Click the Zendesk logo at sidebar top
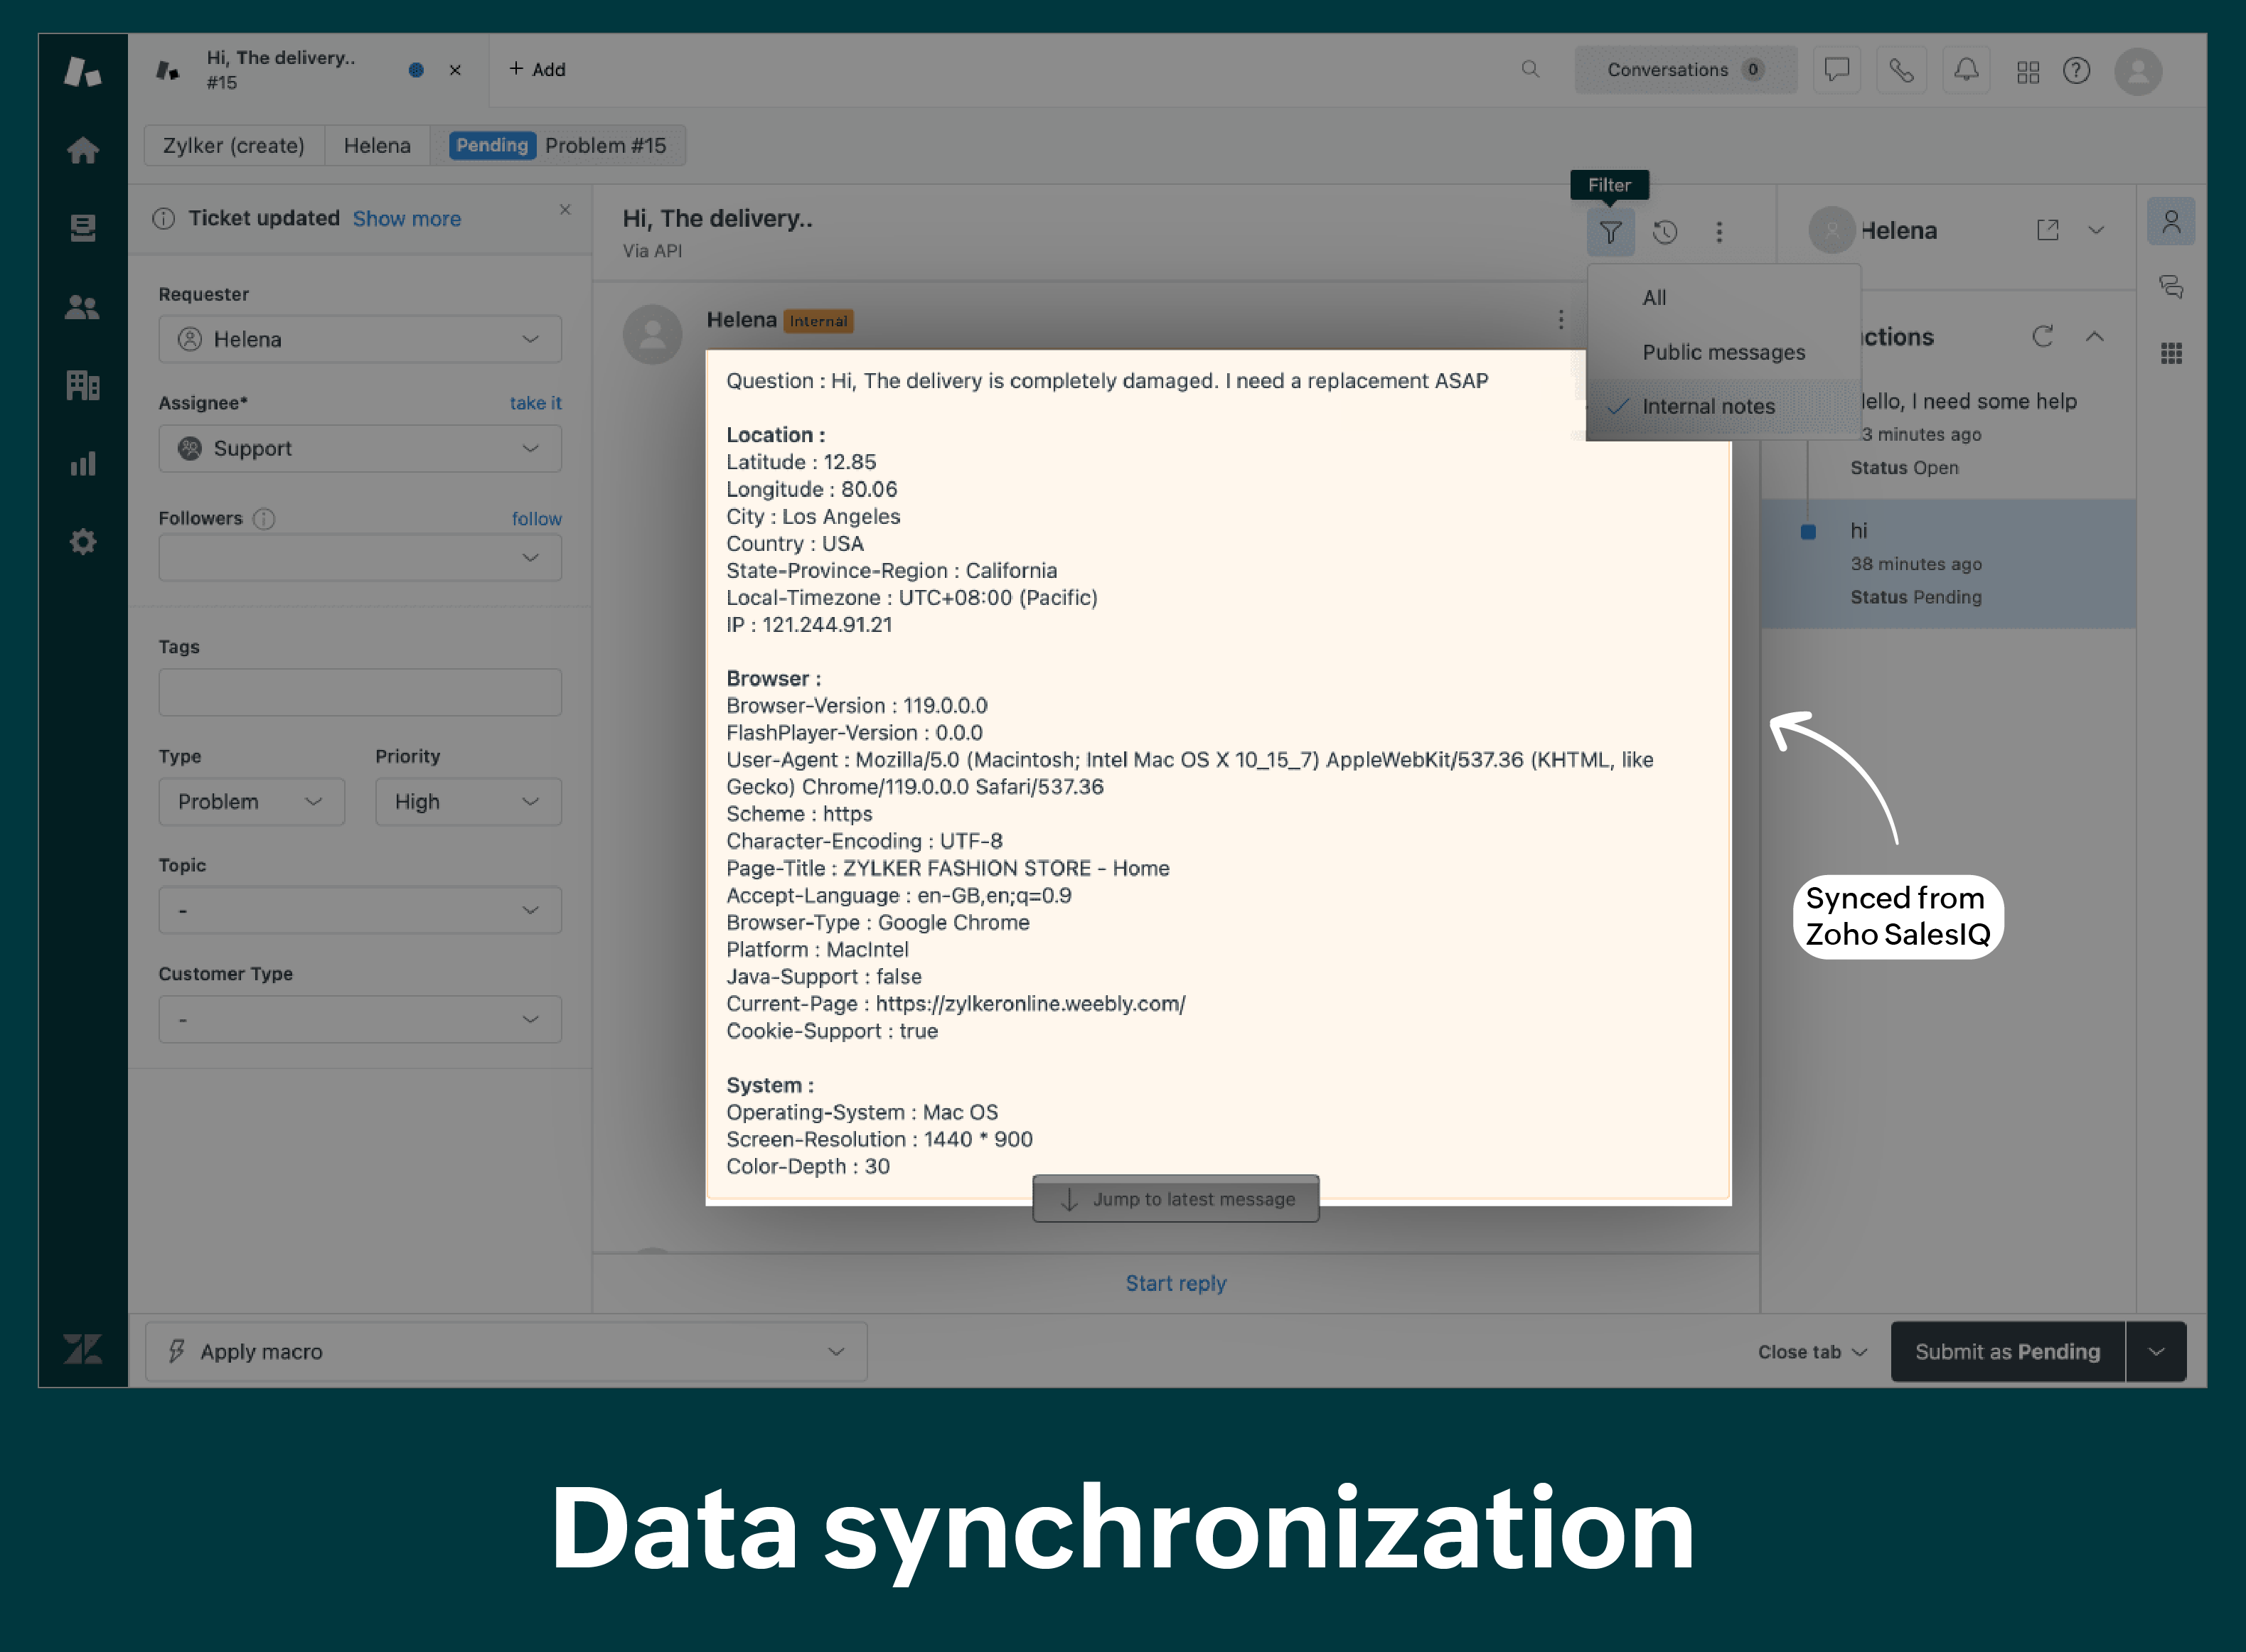Screen dimensions: 2246x1652 [x=83, y=71]
